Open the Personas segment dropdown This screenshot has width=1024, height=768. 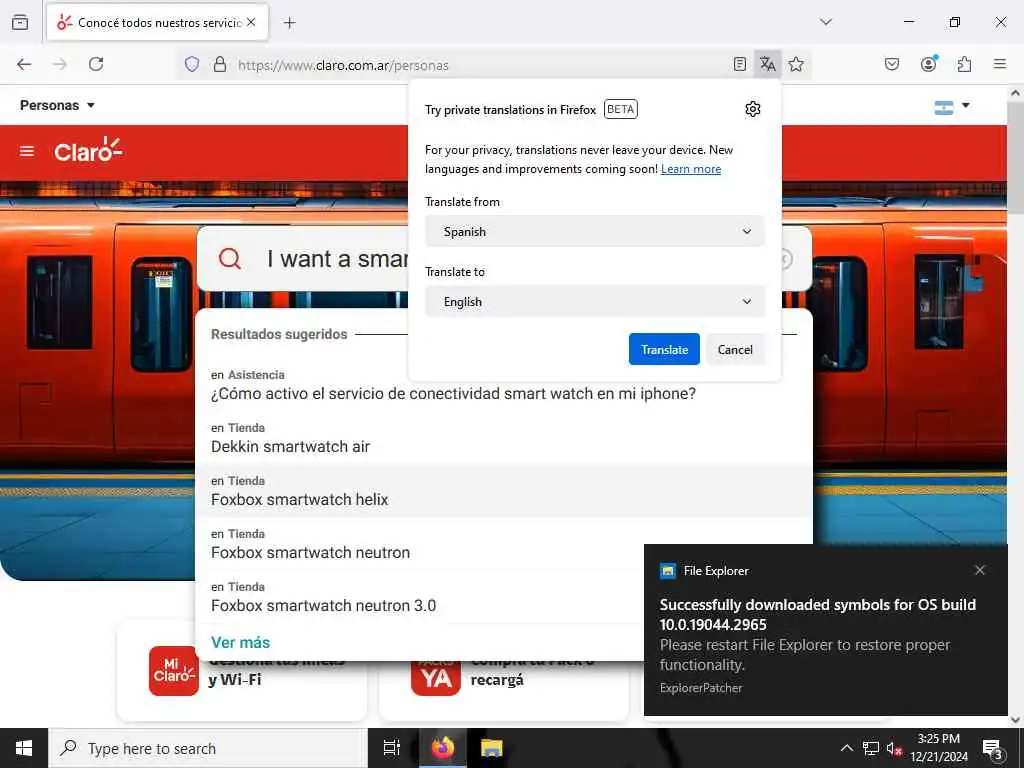pyautogui.click(x=57, y=105)
